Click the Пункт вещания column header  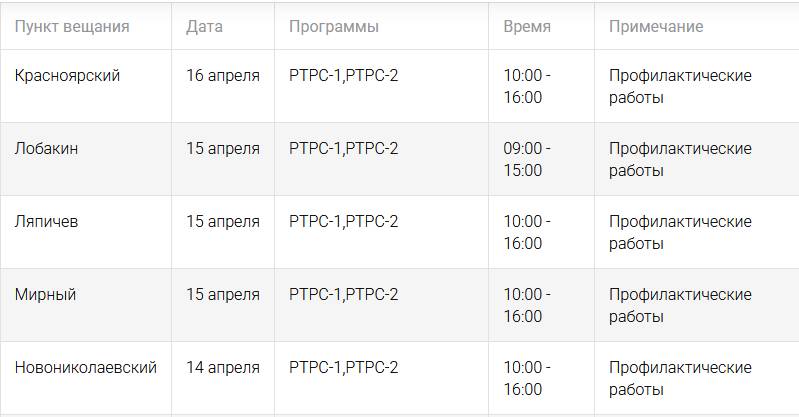pyautogui.click(x=72, y=27)
